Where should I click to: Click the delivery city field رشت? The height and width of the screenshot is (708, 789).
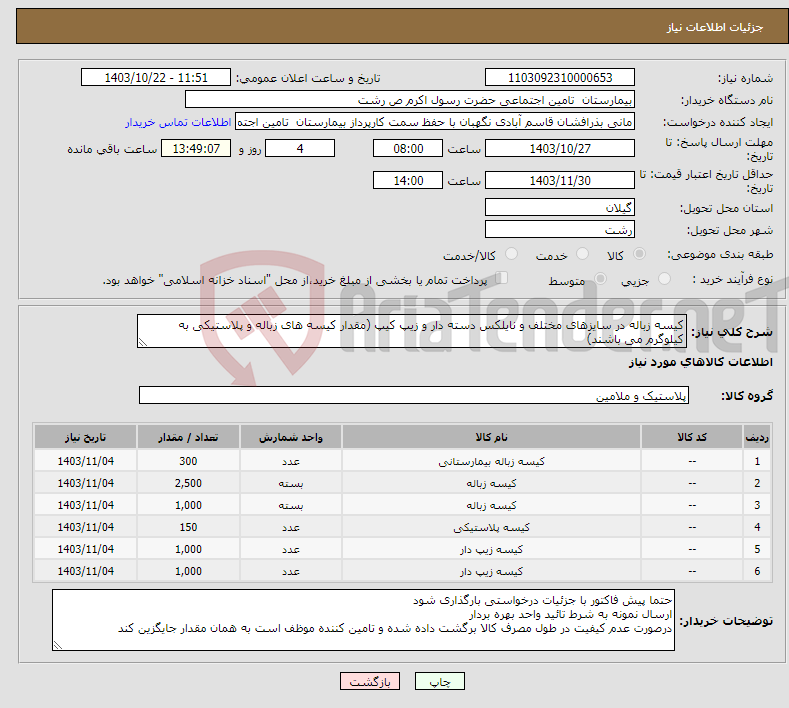coord(560,229)
